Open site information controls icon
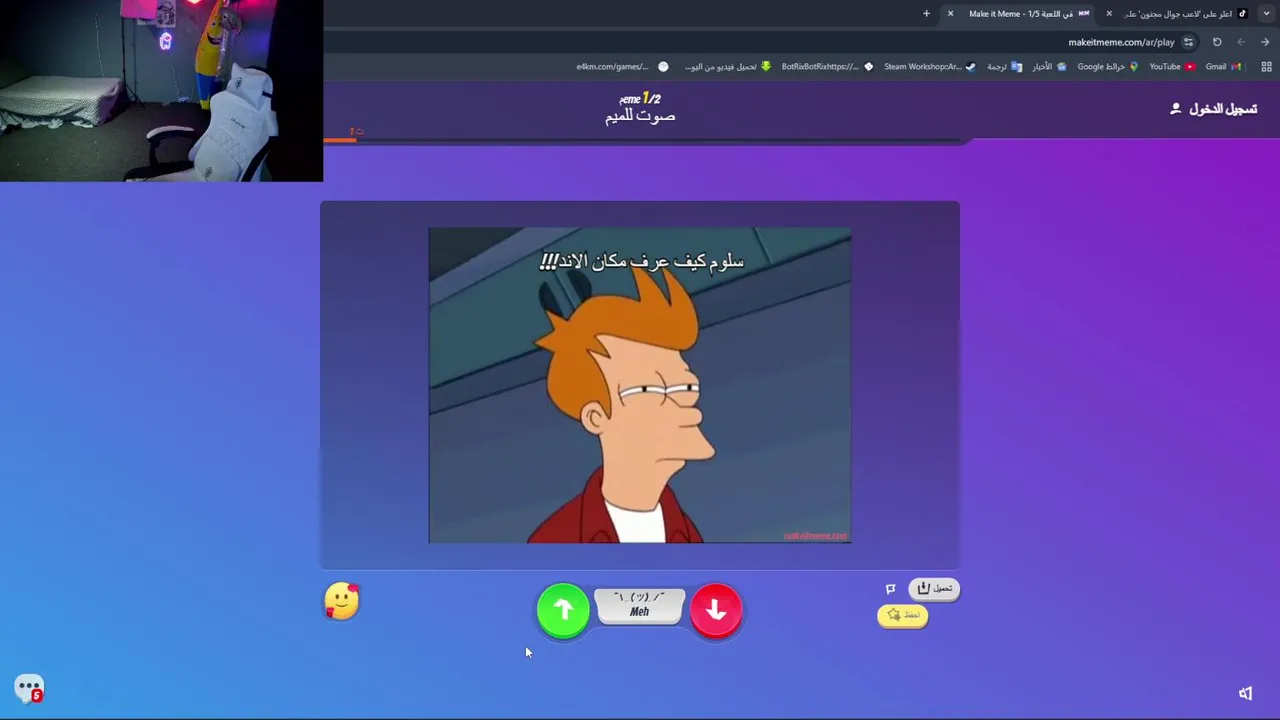 pos(1188,42)
